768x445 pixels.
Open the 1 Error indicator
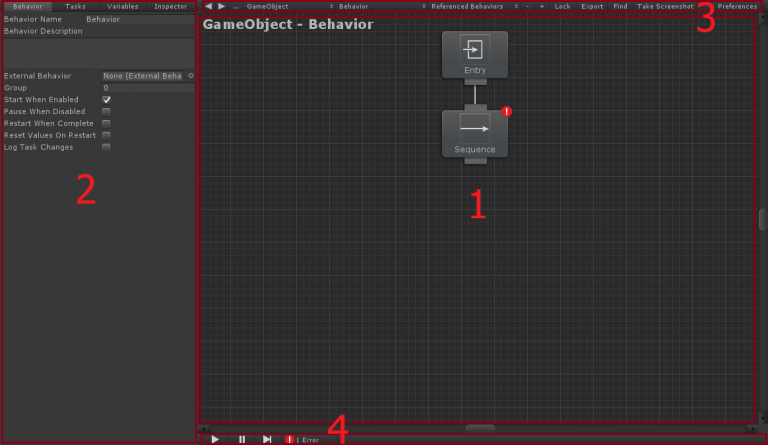303,439
